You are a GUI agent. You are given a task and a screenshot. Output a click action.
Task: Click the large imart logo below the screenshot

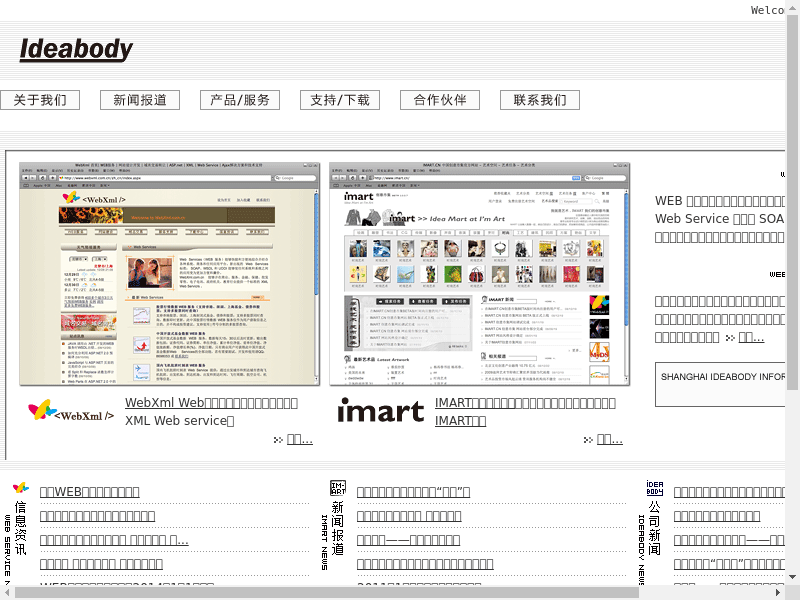[381, 411]
